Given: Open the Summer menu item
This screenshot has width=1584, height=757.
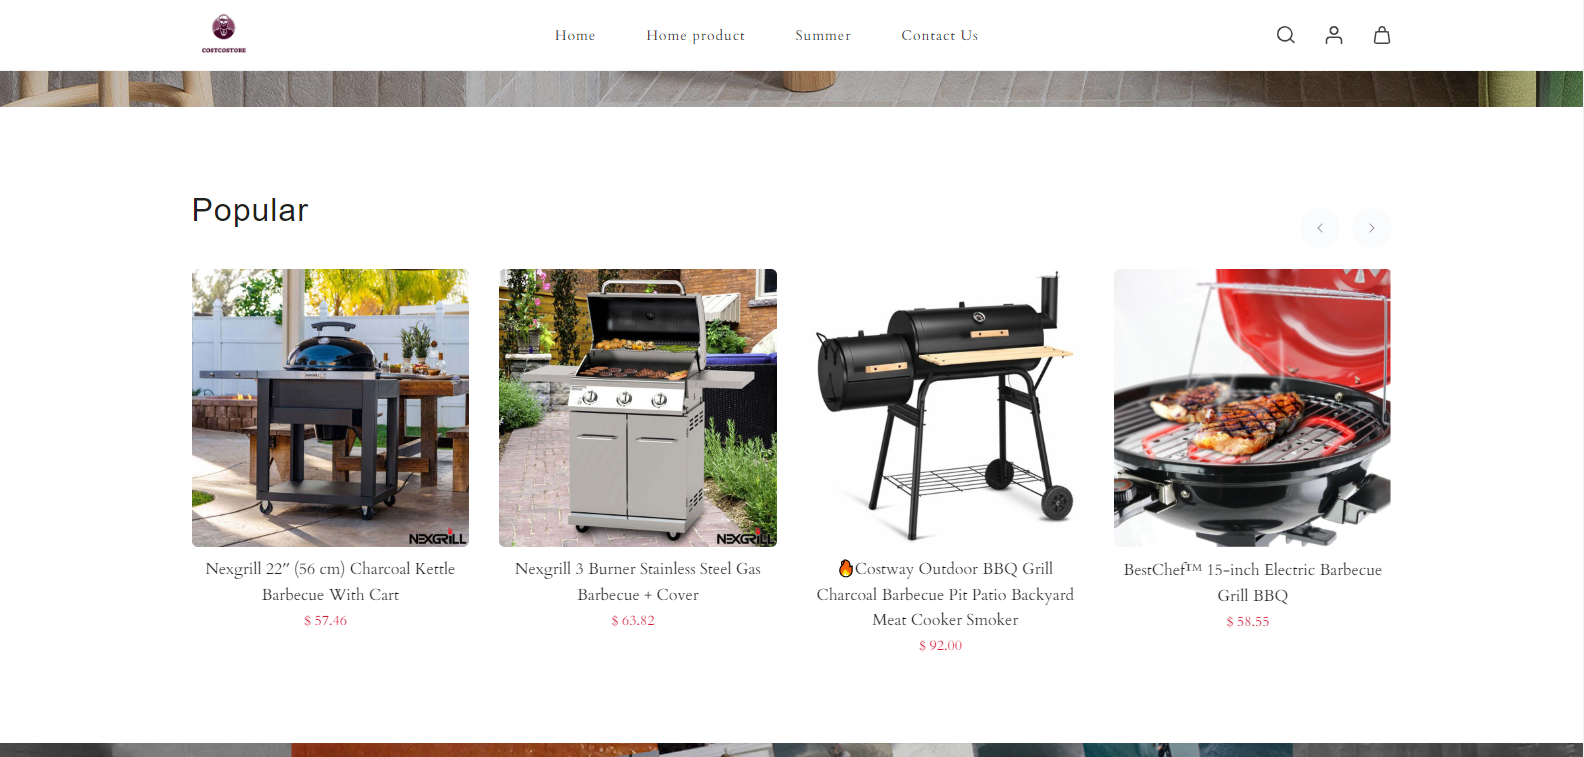Looking at the screenshot, I should tap(823, 35).
